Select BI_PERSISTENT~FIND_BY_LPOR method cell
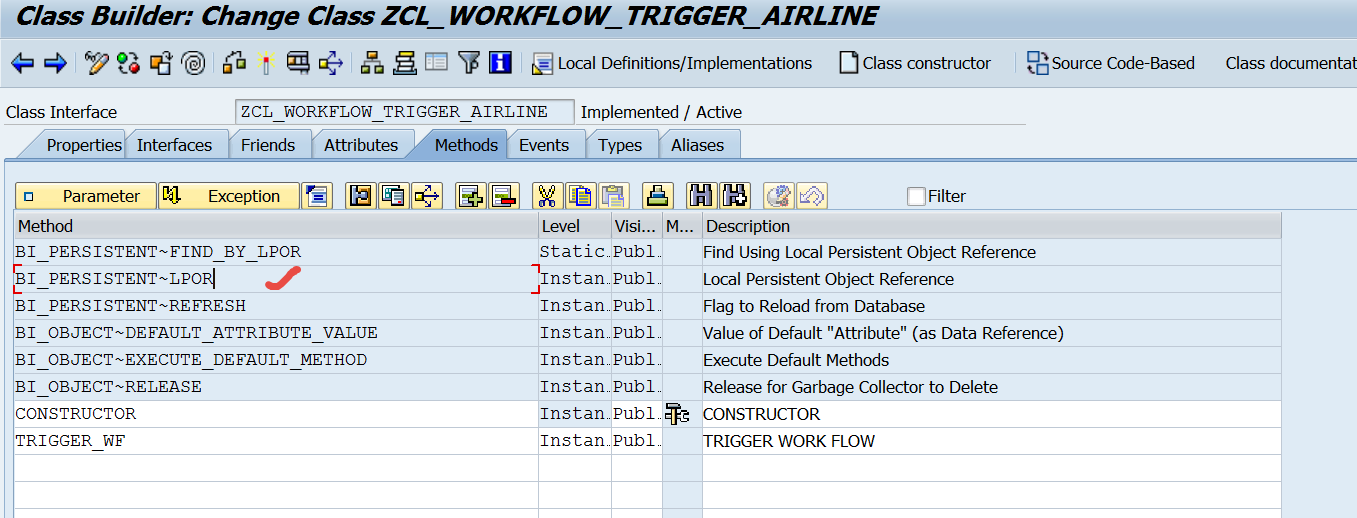Image resolution: width=1357 pixels, height=518 pixels. (276, 252)
